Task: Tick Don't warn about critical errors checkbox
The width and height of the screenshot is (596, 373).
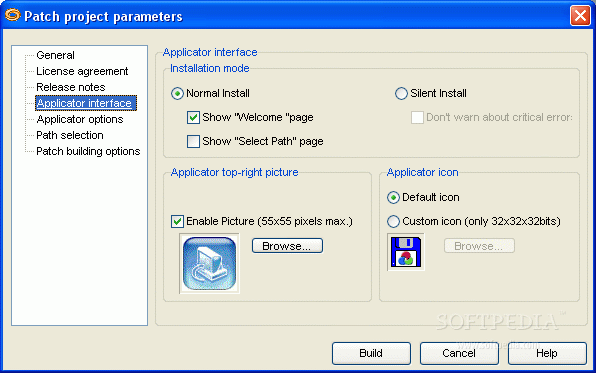Action: point(417,117)
